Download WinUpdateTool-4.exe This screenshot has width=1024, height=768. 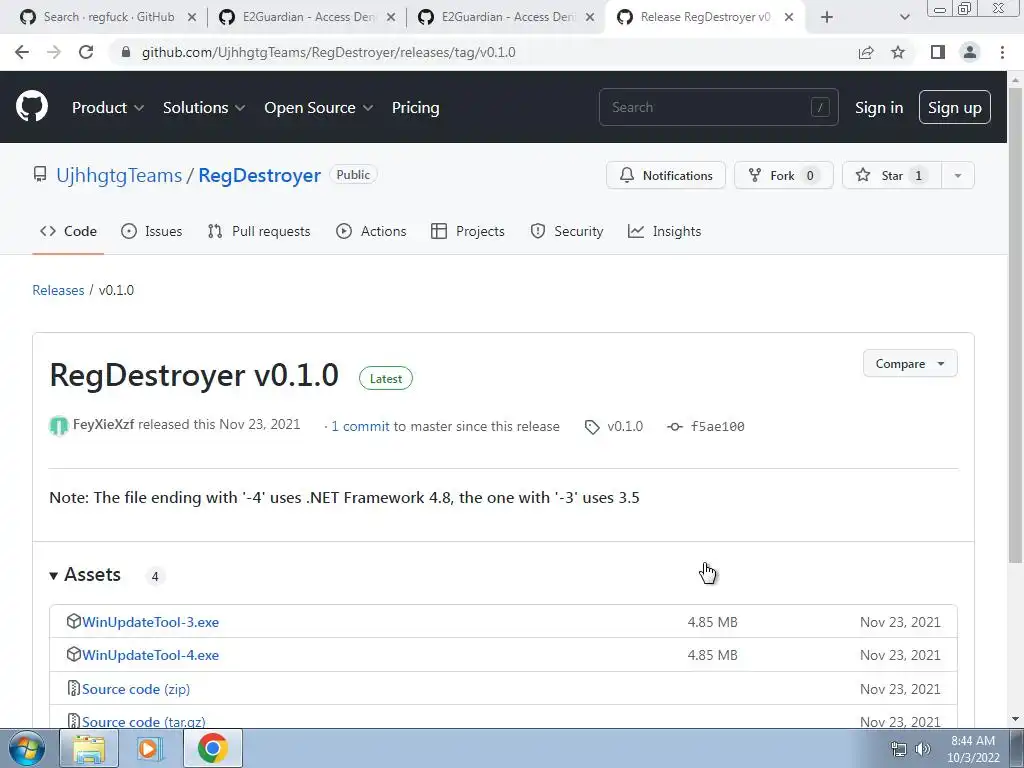[150, 655]
